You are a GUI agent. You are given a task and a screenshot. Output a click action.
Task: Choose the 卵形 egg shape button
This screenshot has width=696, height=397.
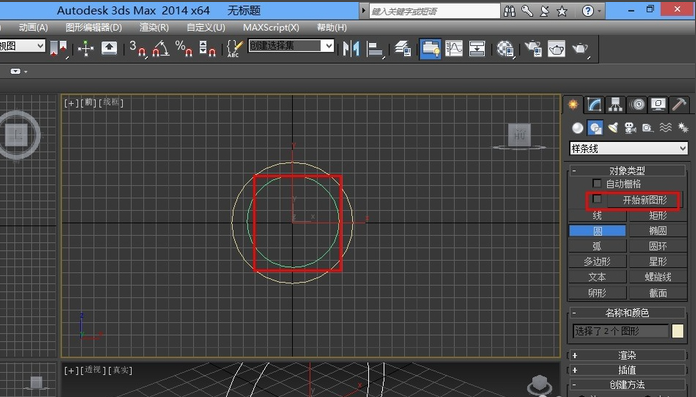click(597, 293)
